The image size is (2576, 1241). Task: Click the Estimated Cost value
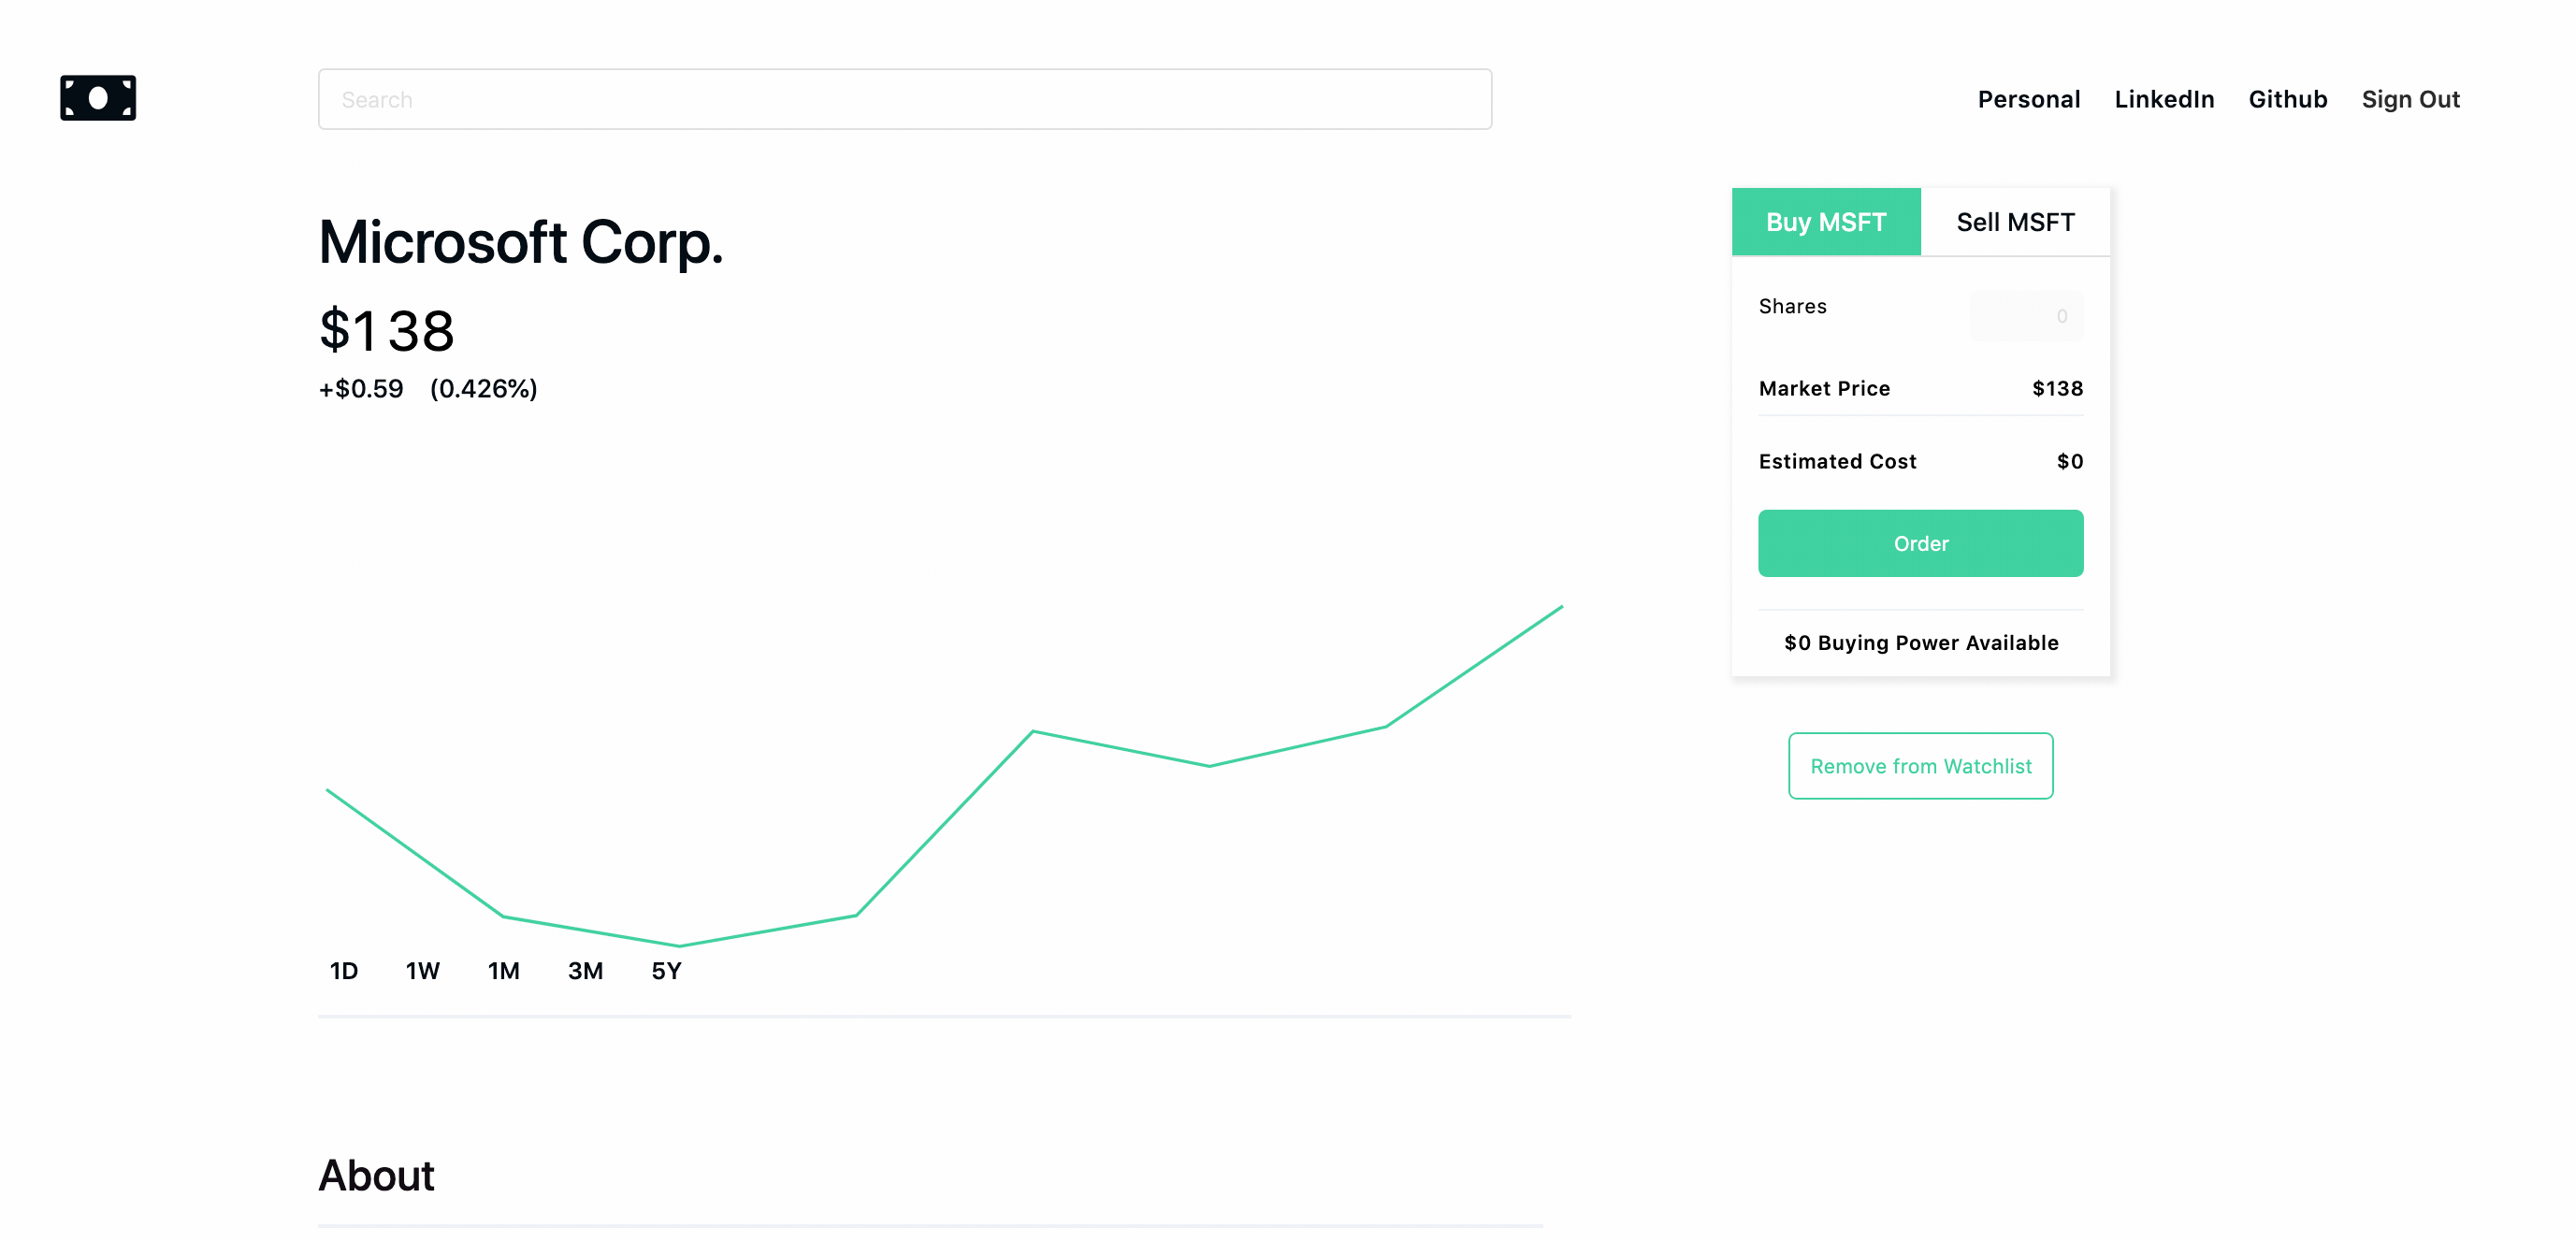coord(2068,461)
